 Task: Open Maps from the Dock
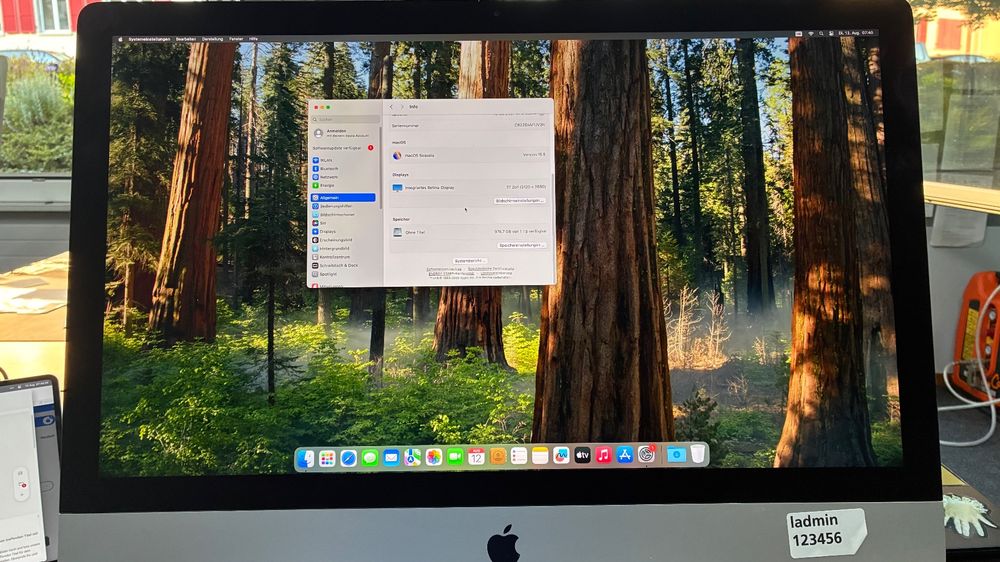click(412, 457)
